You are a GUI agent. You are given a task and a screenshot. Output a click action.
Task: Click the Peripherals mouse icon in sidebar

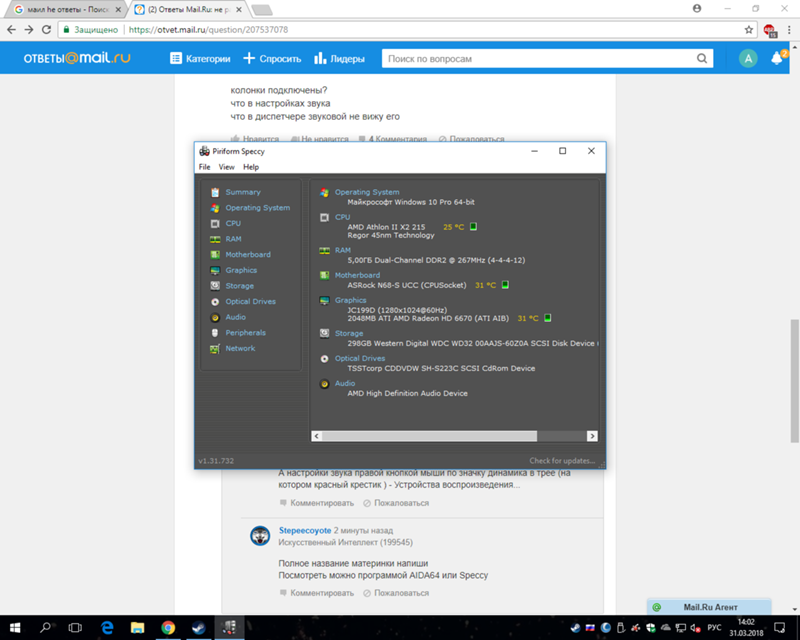215,333
